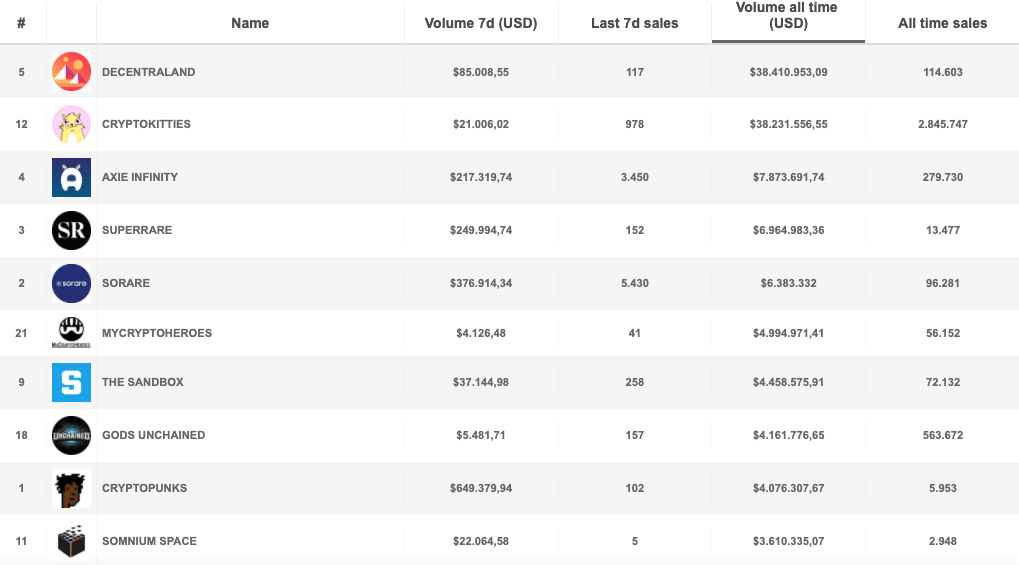Screen dimensions: 1019x565
Task: Click the Sorare round logo
Action: point(71,283)
